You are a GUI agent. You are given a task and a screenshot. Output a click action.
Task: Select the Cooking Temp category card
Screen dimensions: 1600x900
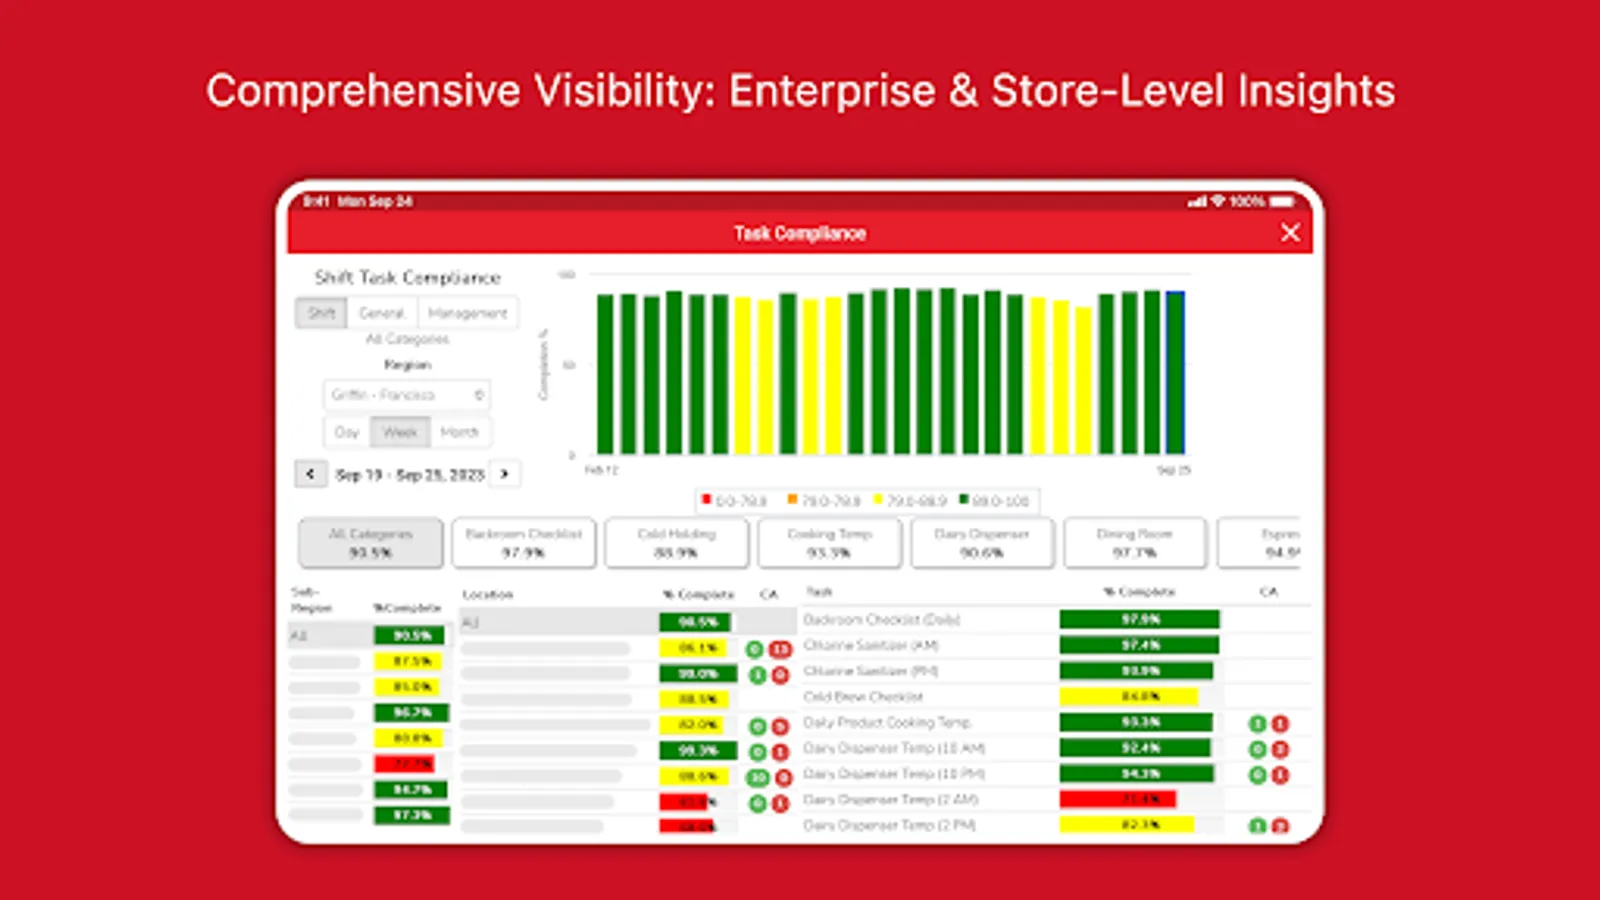[830, 542]
